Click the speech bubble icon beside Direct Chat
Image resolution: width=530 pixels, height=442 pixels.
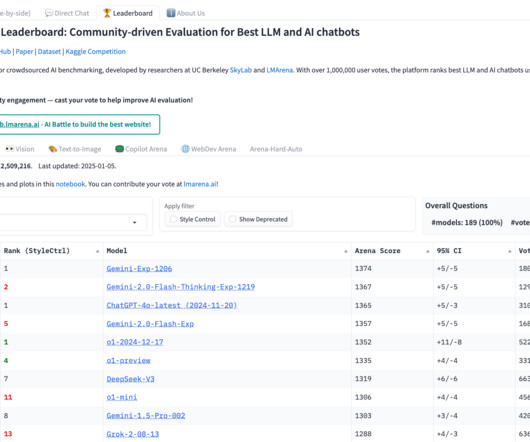(49, 13)
